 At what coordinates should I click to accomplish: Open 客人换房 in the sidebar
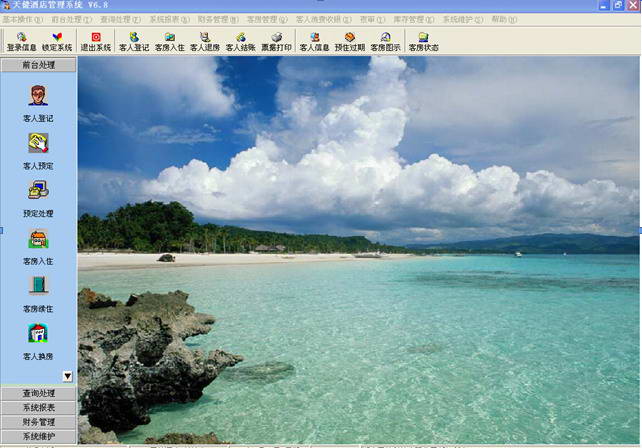point(38,342)
